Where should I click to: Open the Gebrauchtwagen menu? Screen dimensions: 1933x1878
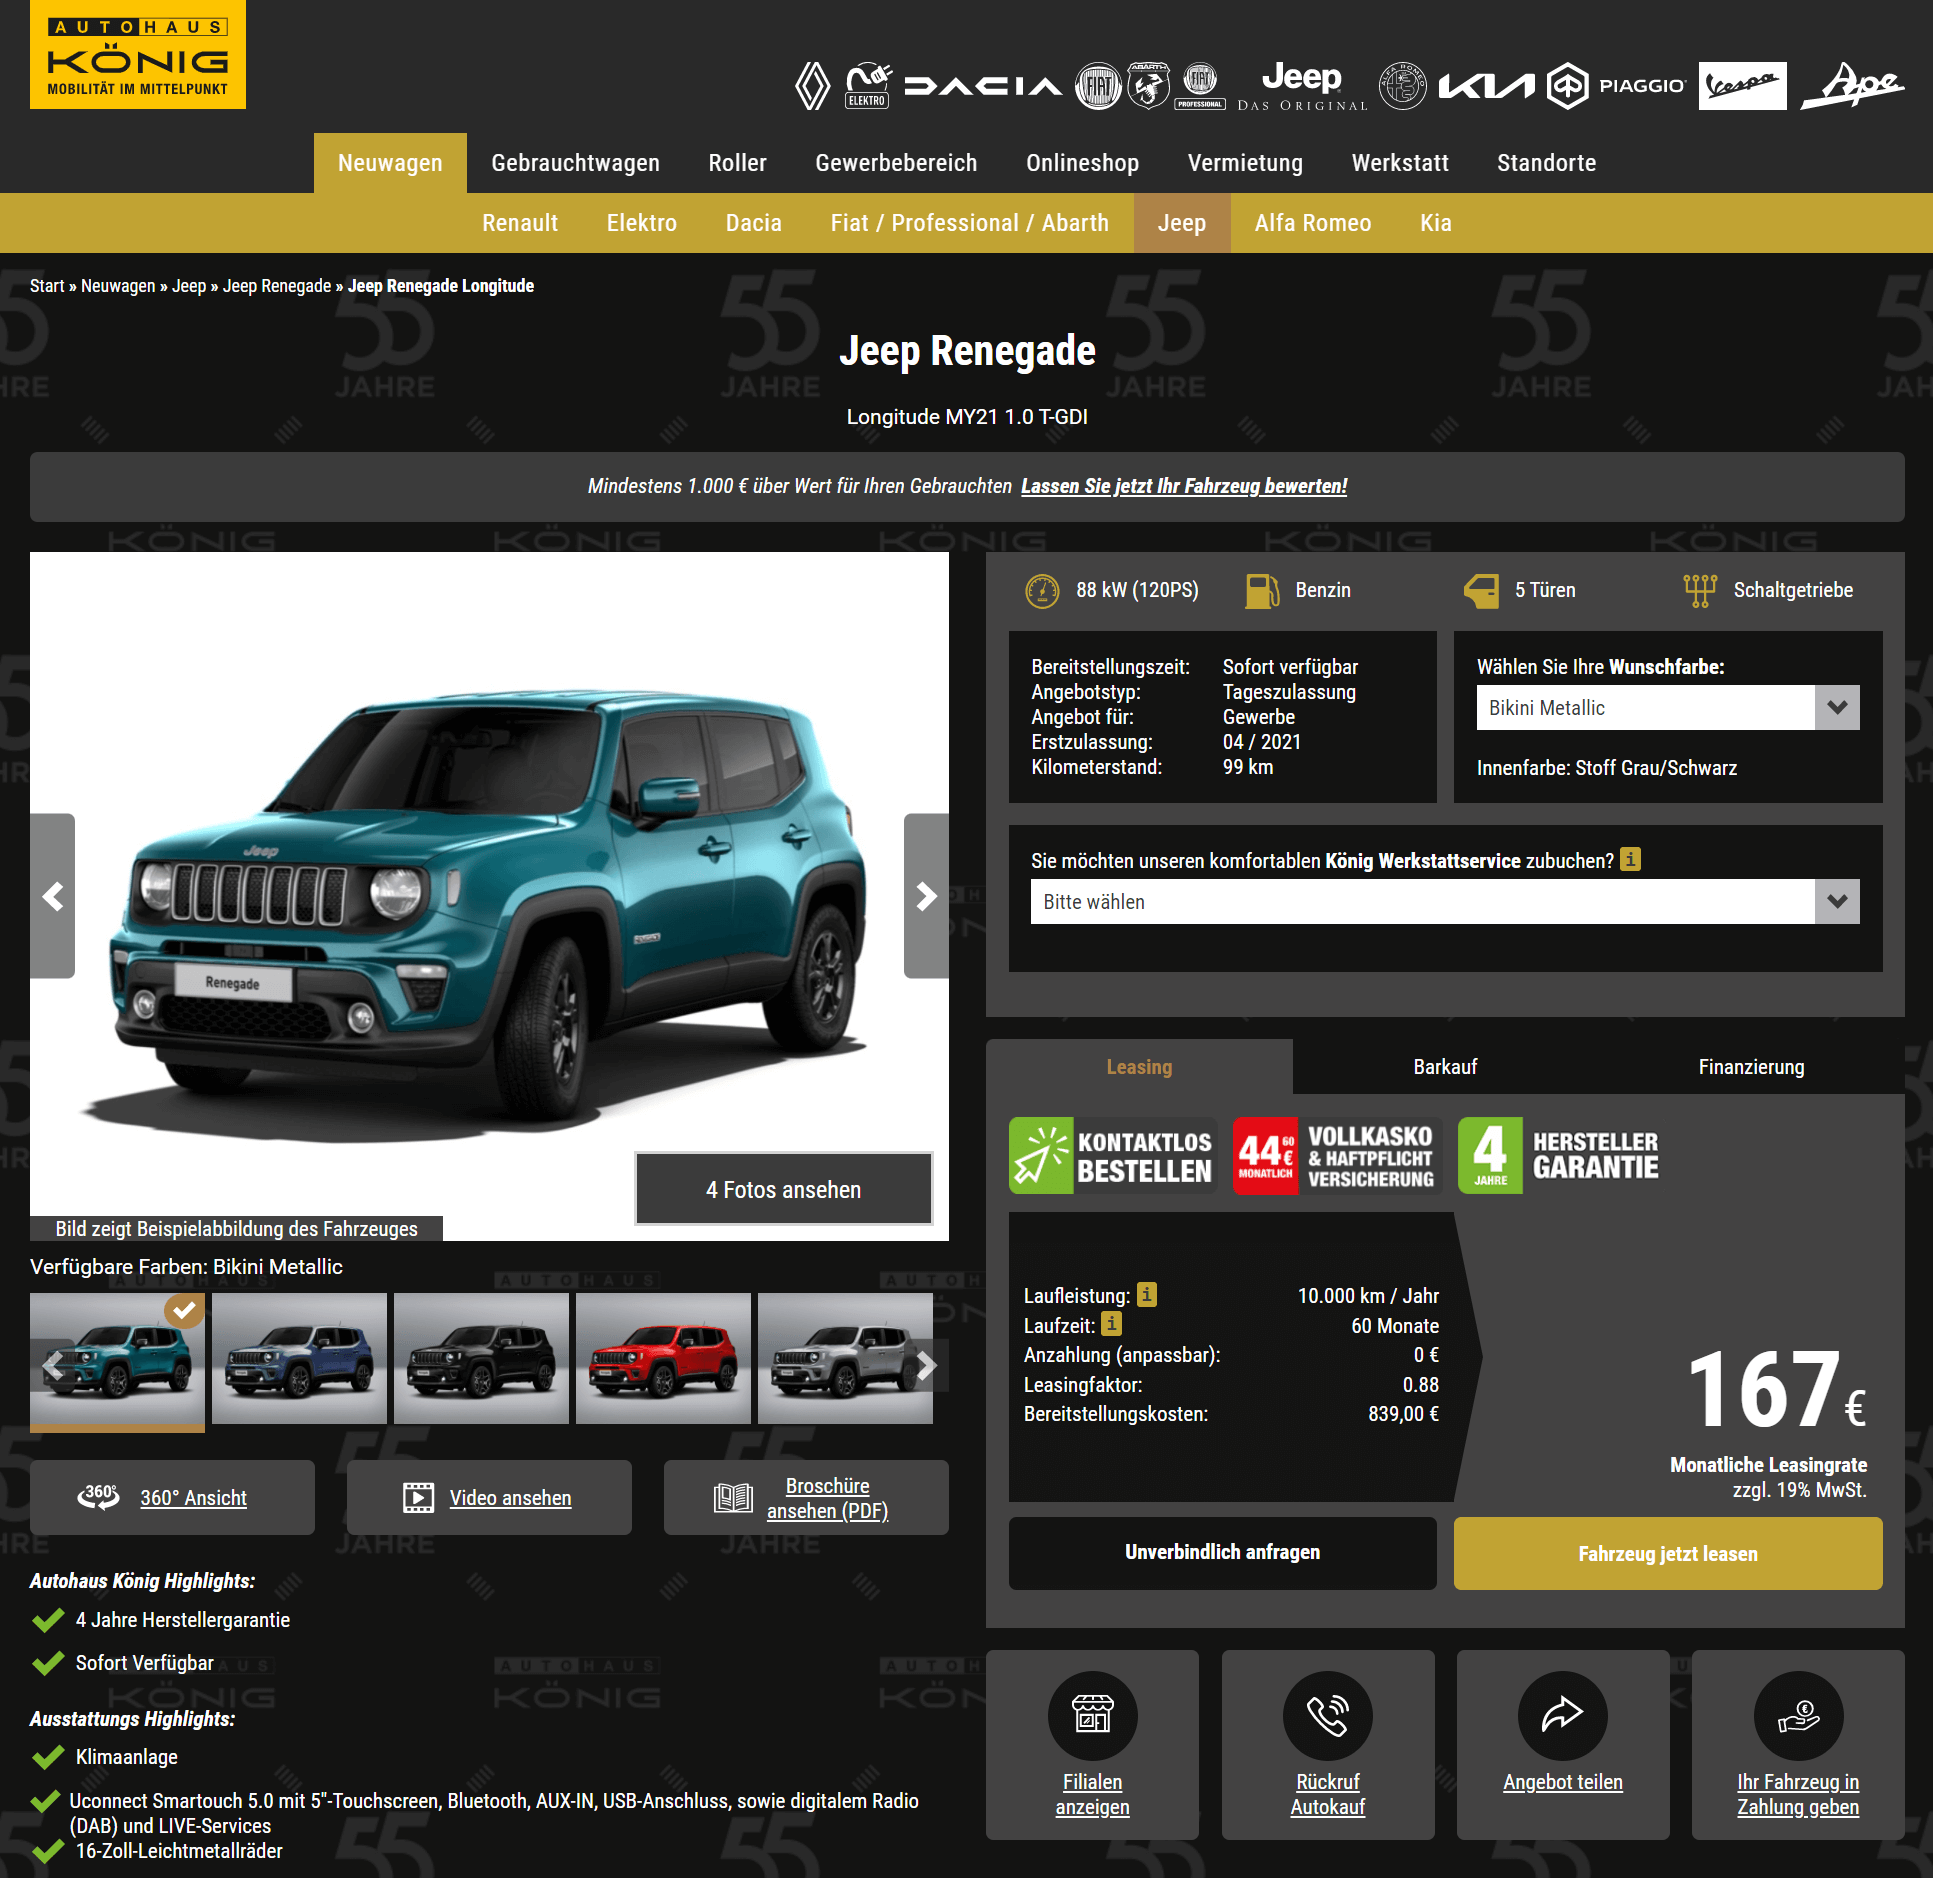click(576, 163)
